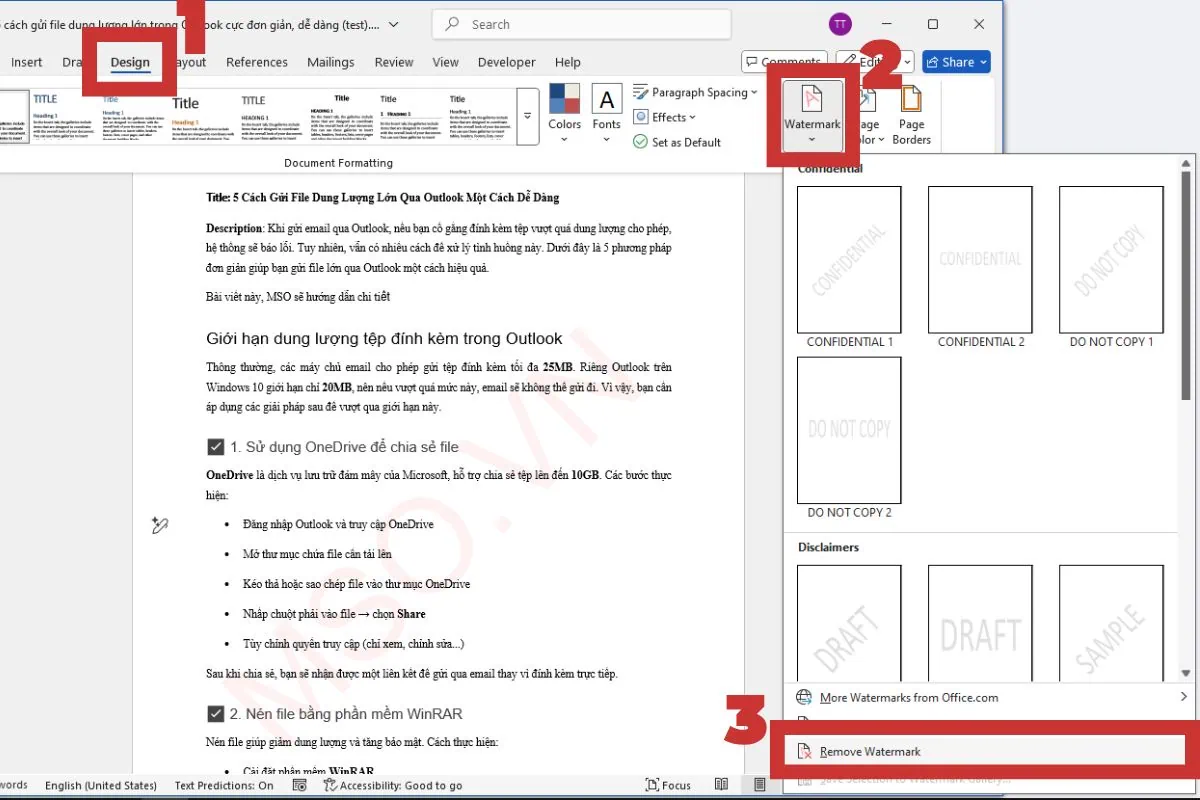Switch to the Review tab

pos(393,61)
